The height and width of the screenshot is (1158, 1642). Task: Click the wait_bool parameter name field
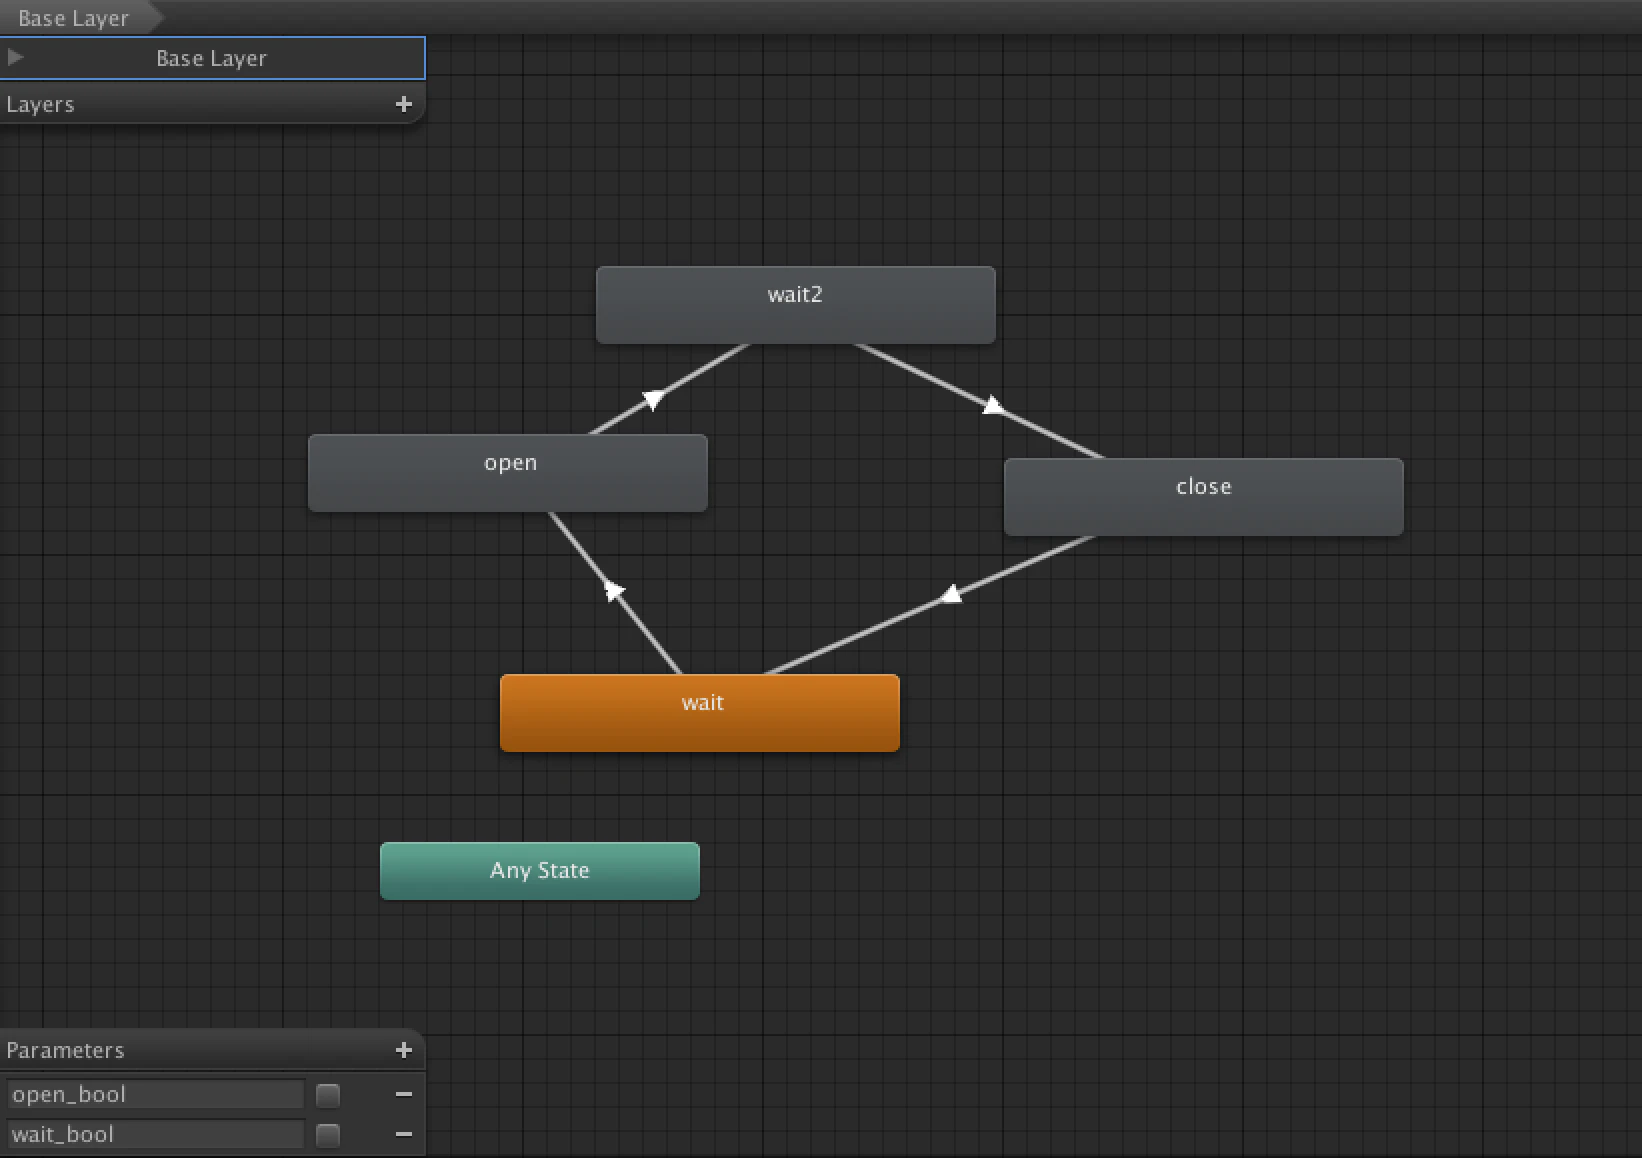pos(155,1134)
